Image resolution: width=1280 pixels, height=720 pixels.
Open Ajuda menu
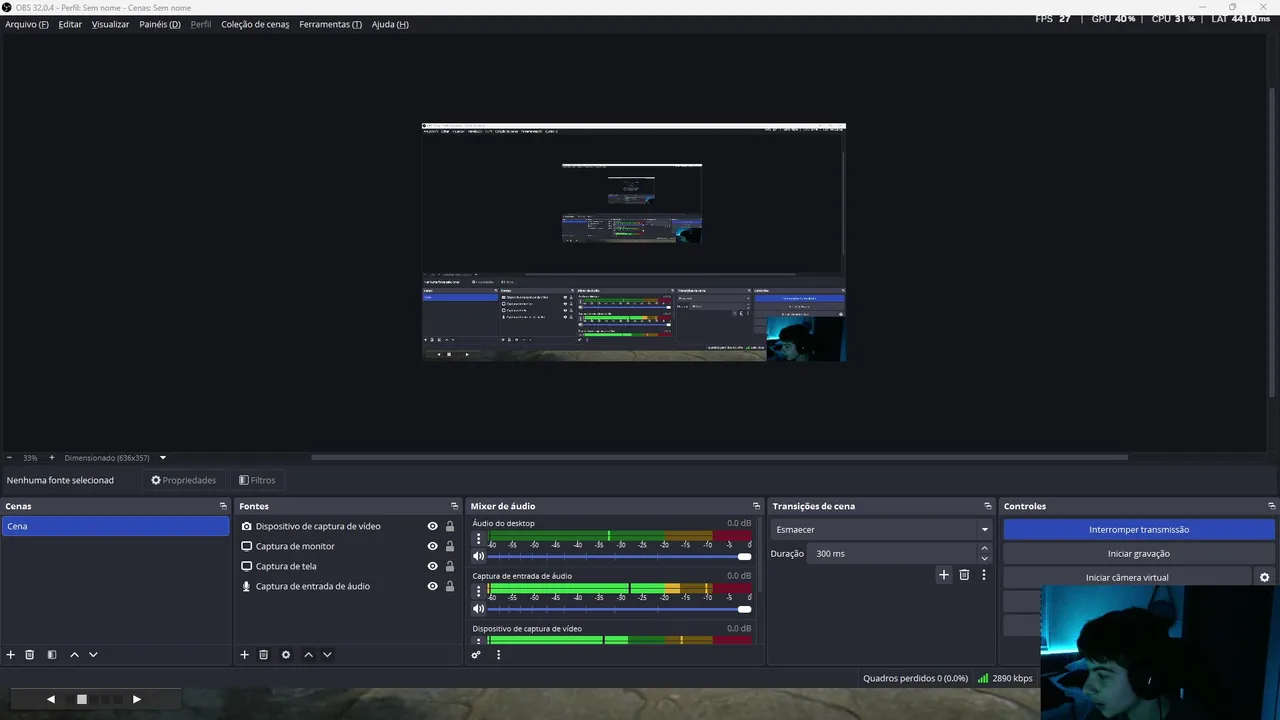[x=390, y=24]
